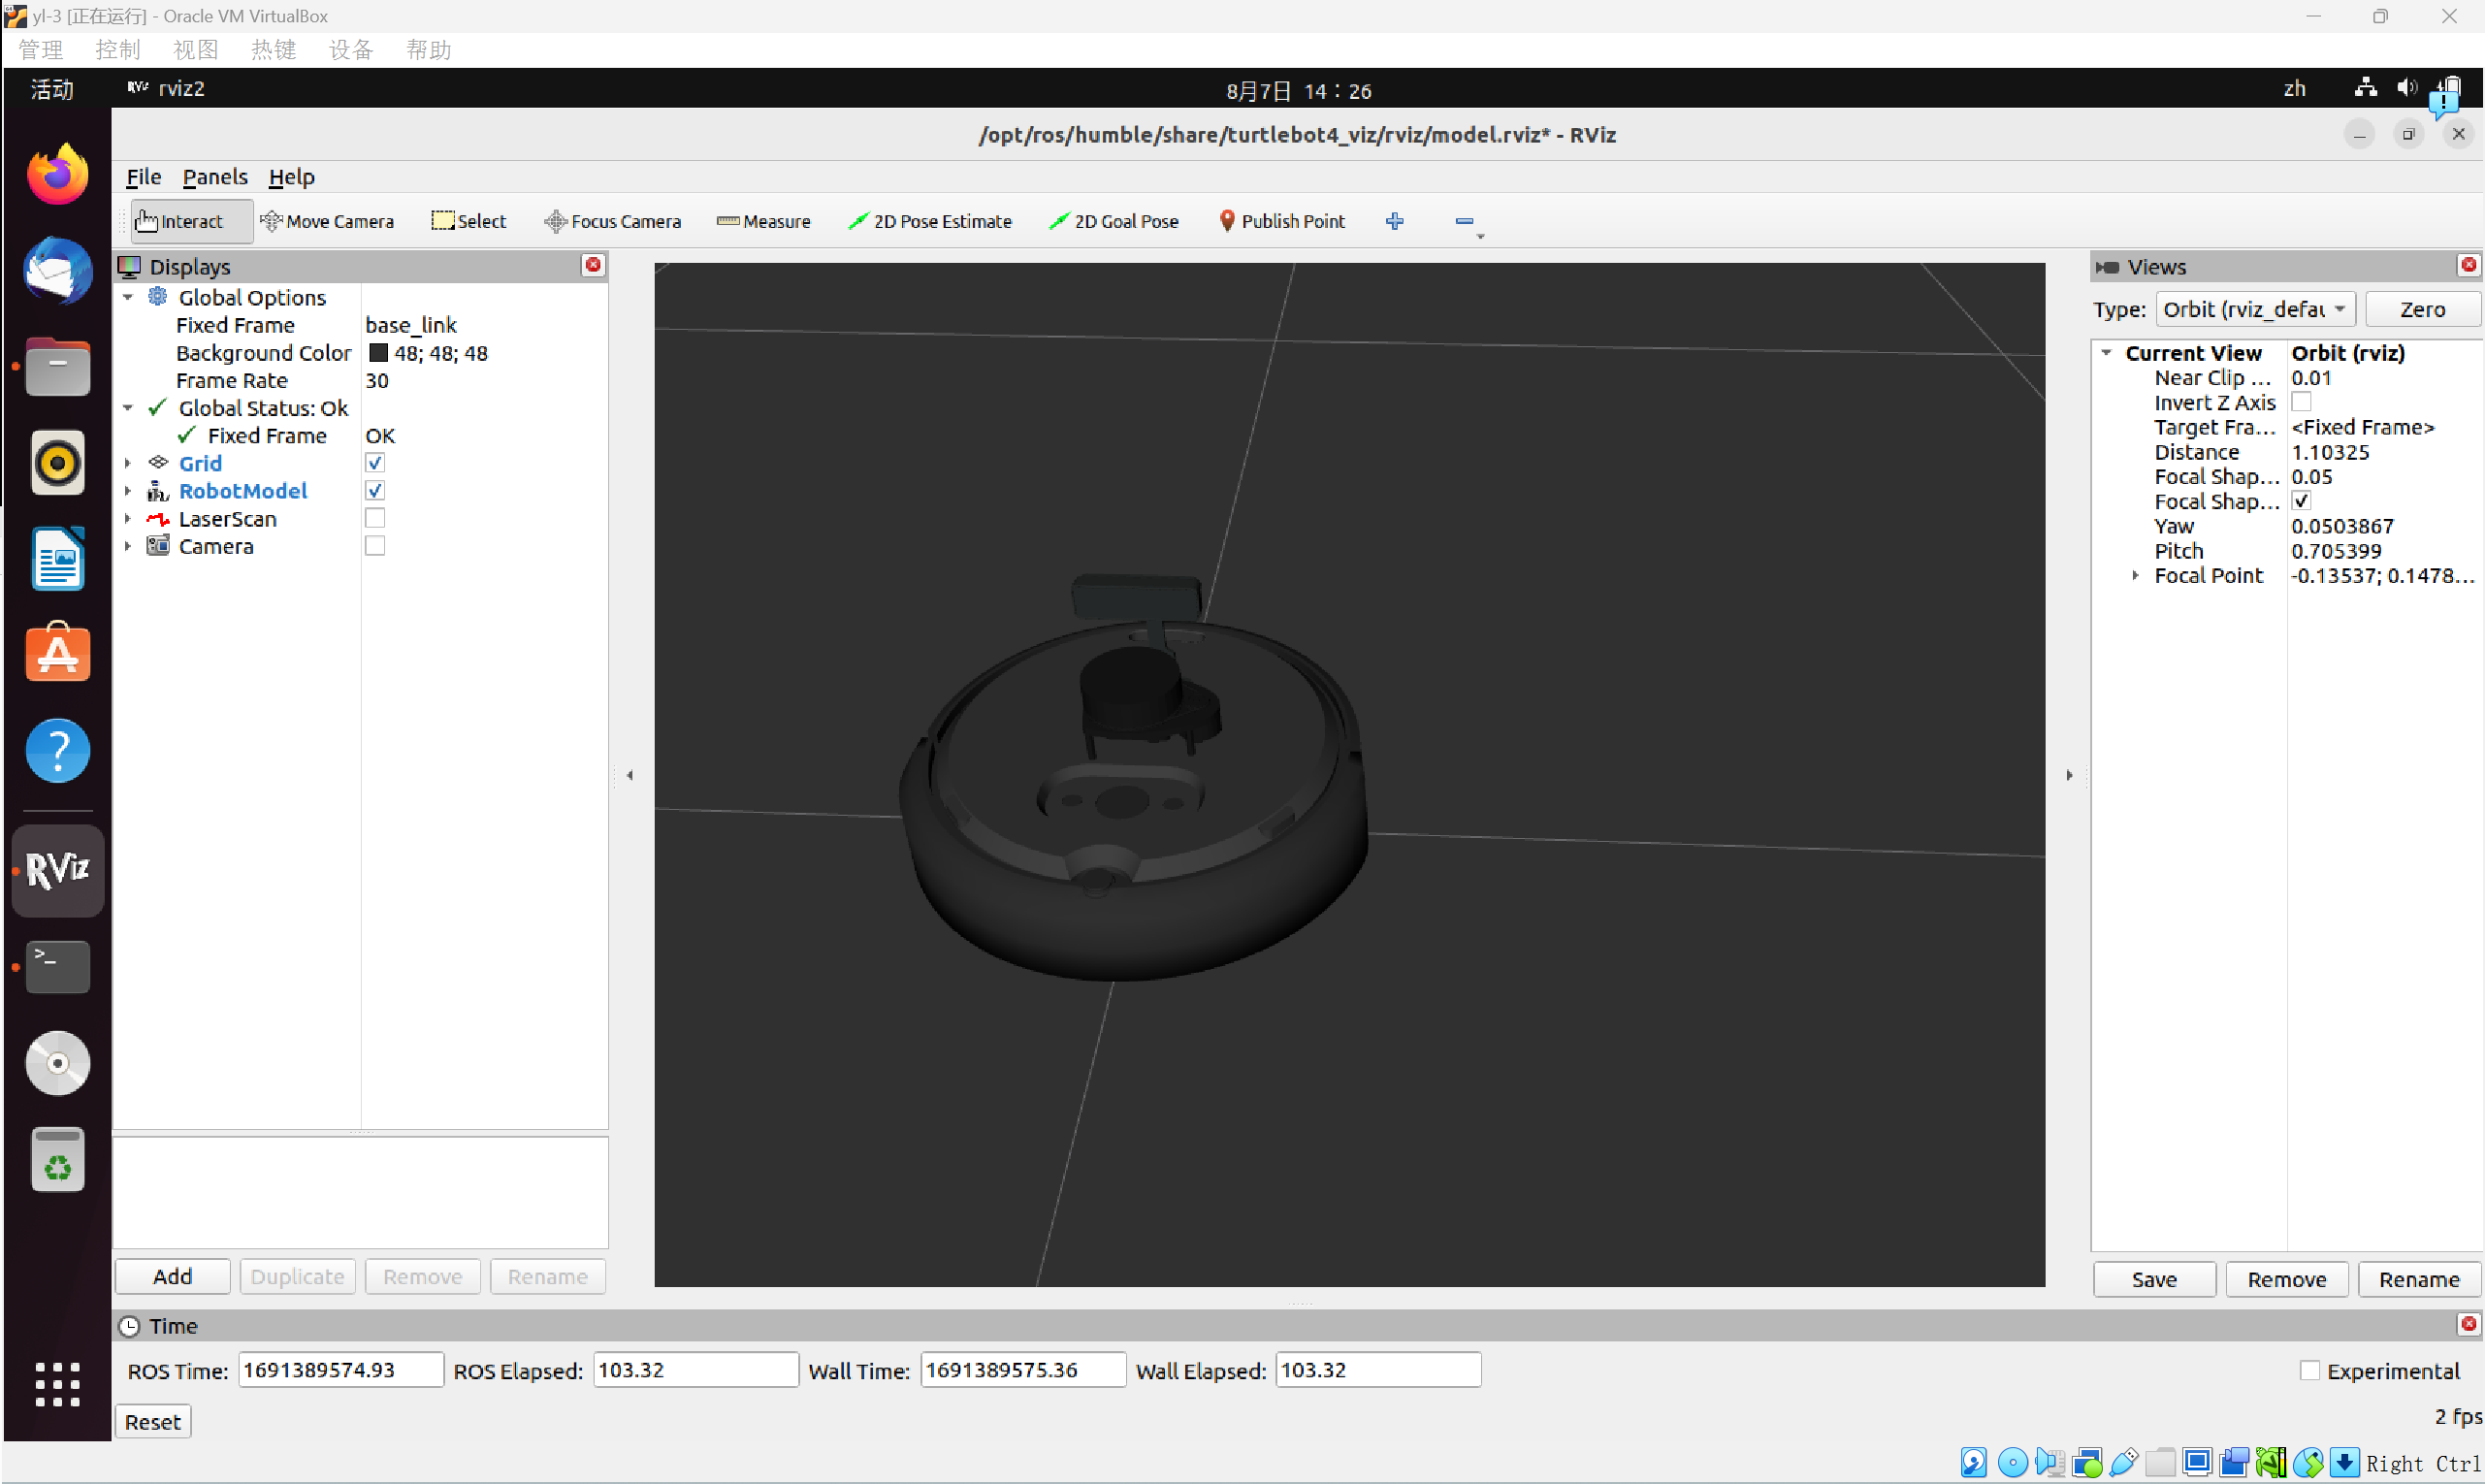
Task: Click the ROS Time field
Action: [x=340, y=1369]
